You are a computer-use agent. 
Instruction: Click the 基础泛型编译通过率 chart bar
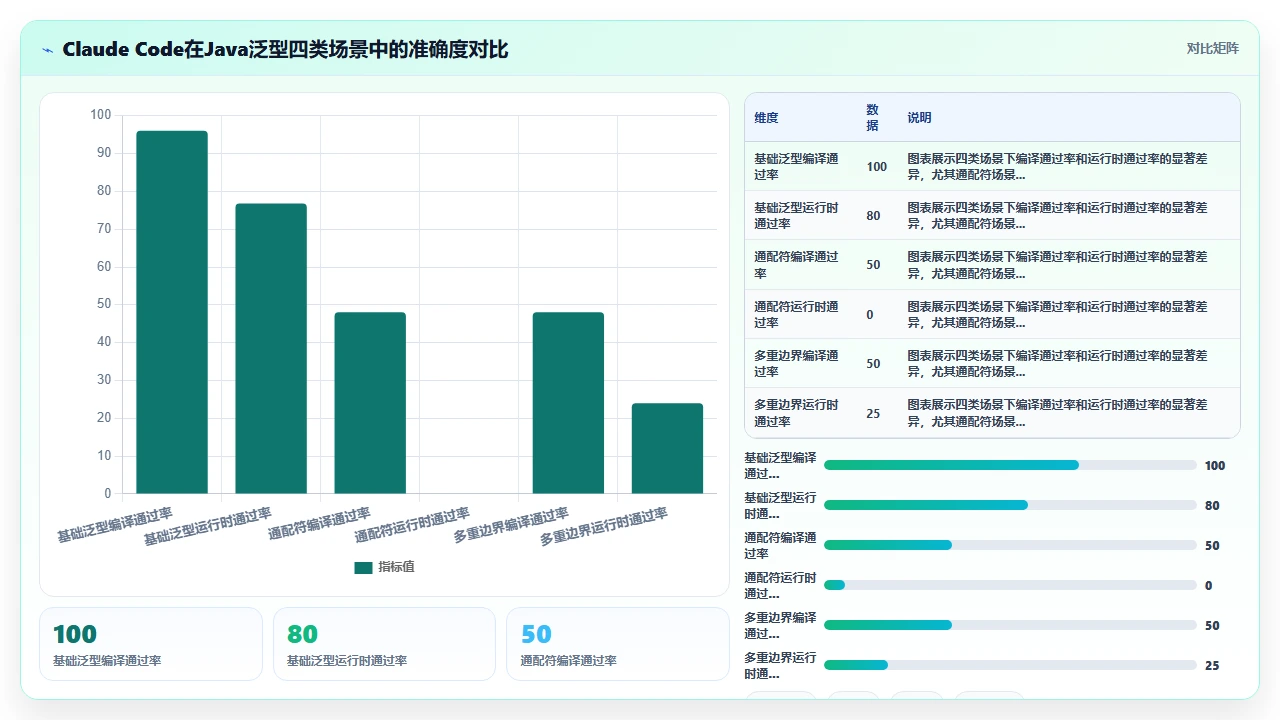pyautogui.click(x=172, y=312)
